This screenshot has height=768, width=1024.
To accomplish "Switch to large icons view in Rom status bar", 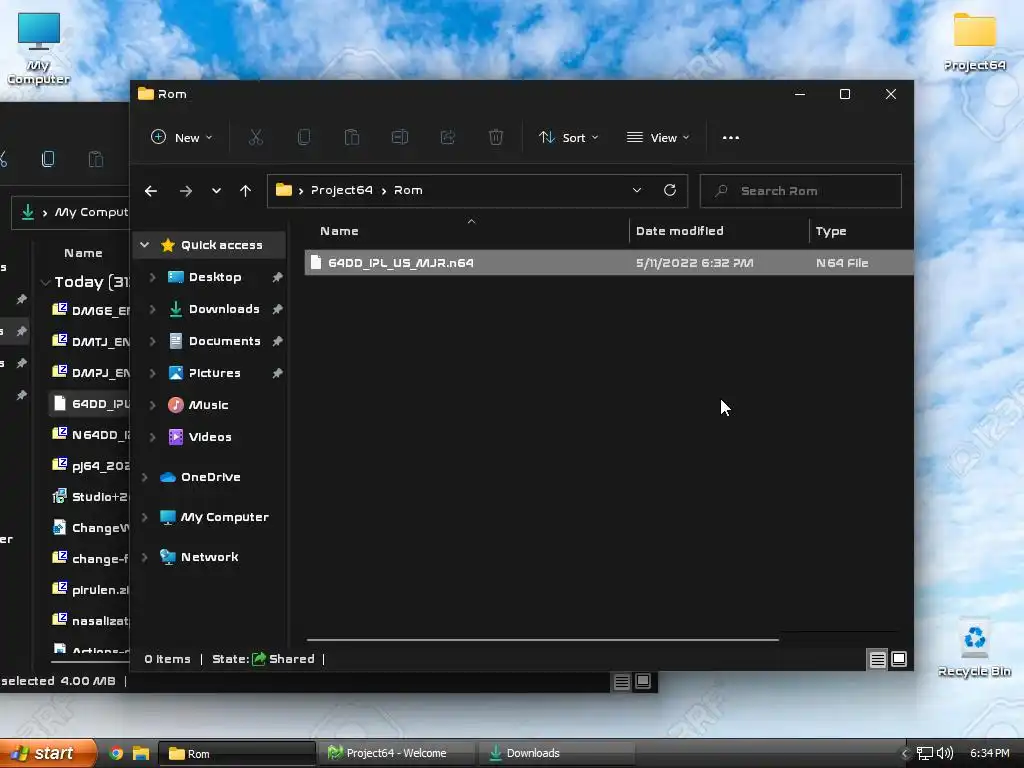I will [x=899, y=660].
